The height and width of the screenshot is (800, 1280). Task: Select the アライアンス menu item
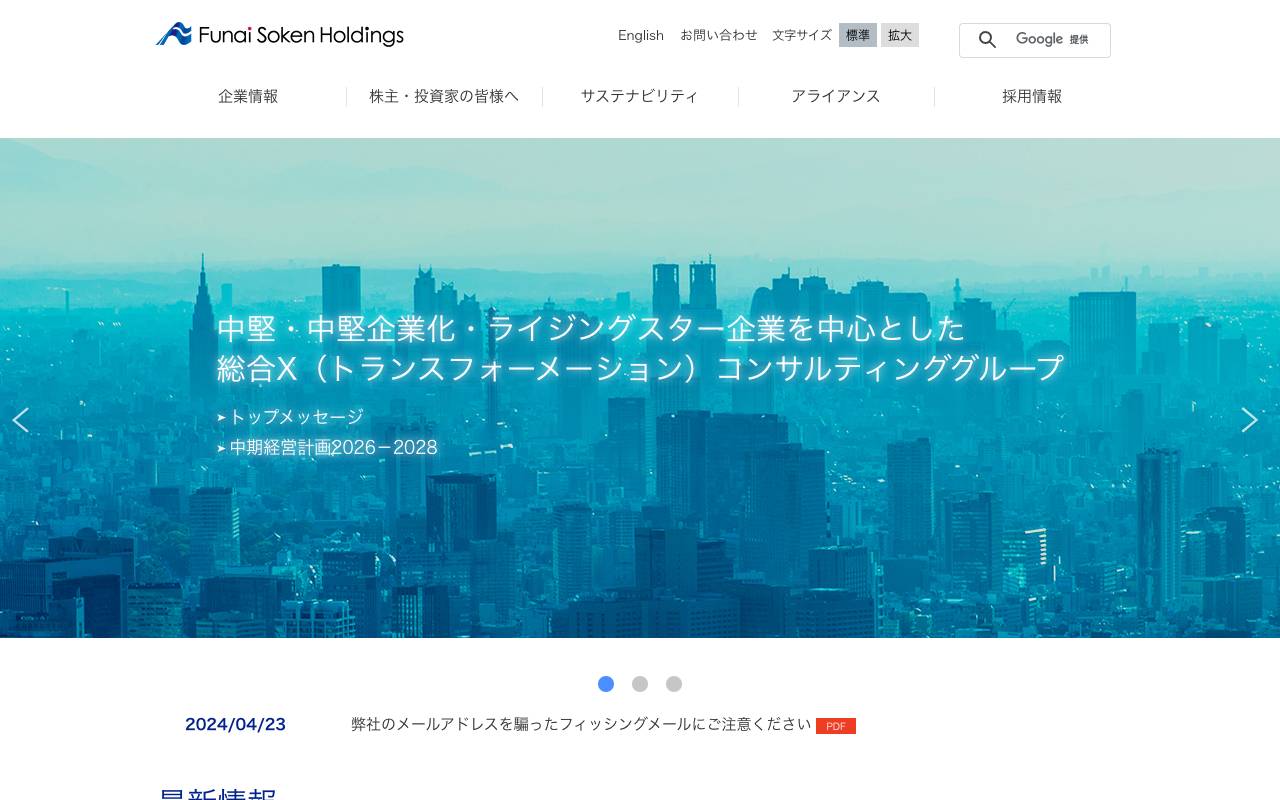coord(836,96)
